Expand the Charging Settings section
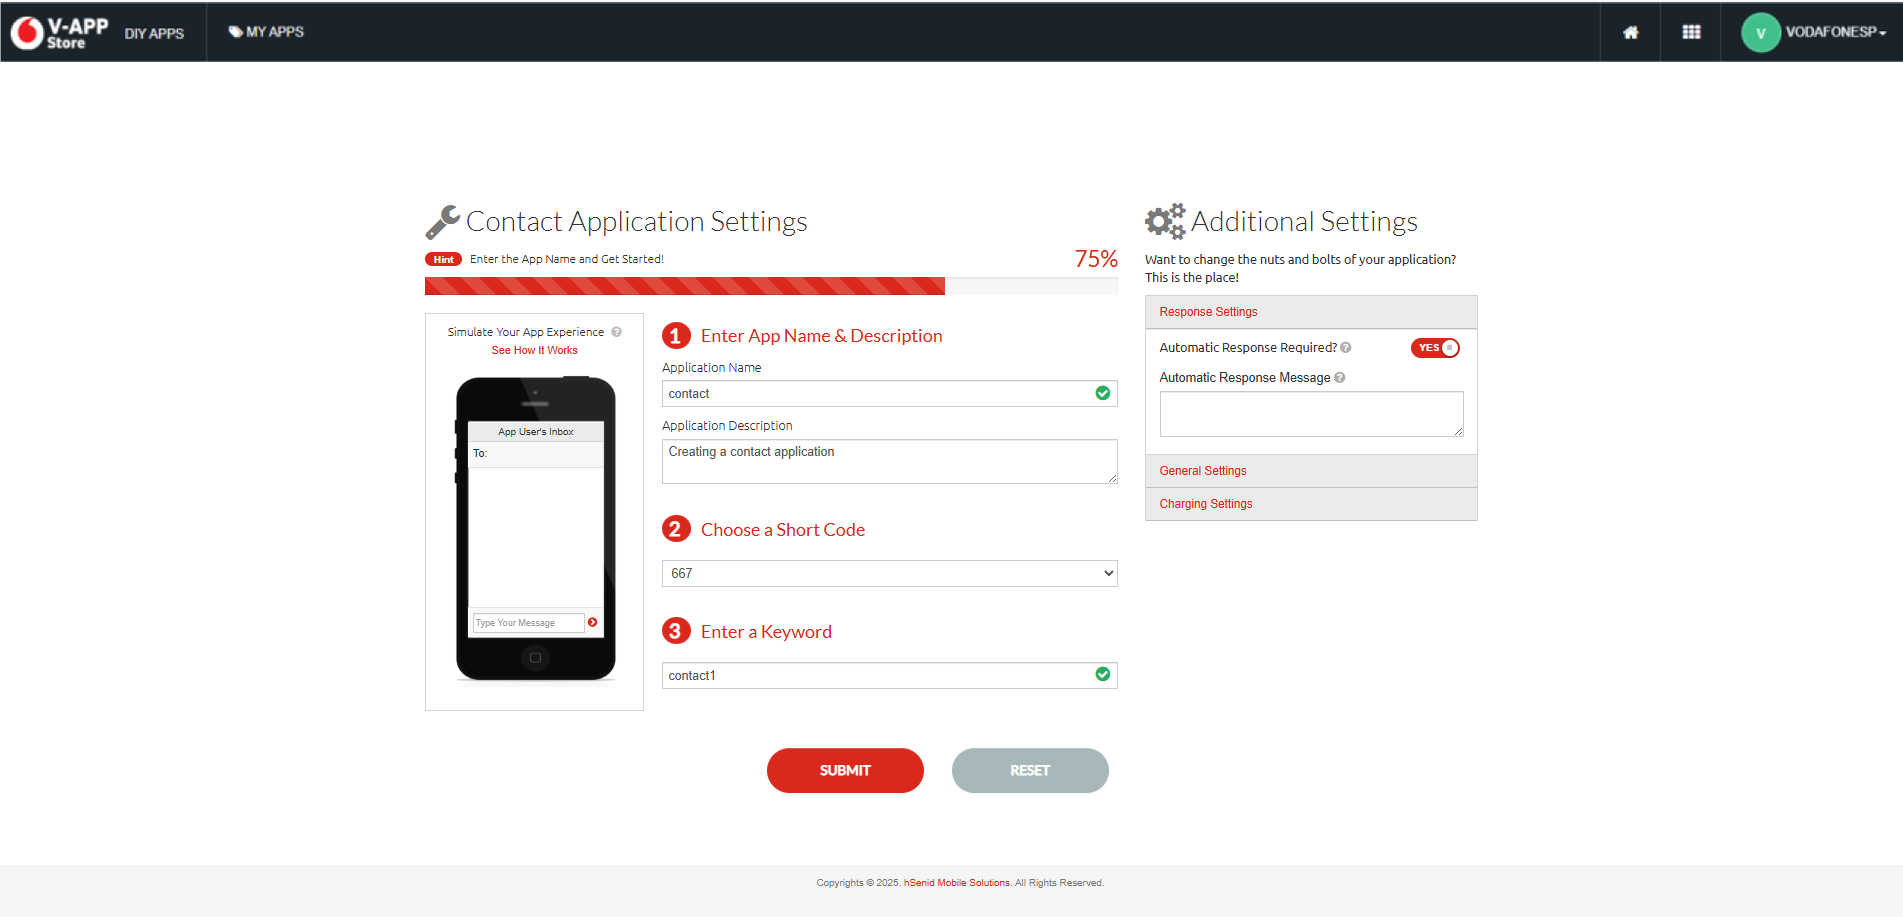Screen dimensions: 1903x917 pos(1206,503)
